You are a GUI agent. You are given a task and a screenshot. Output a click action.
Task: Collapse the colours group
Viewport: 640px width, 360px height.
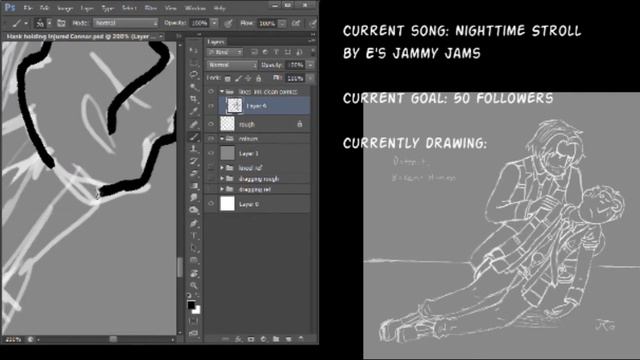coord(222,139)
